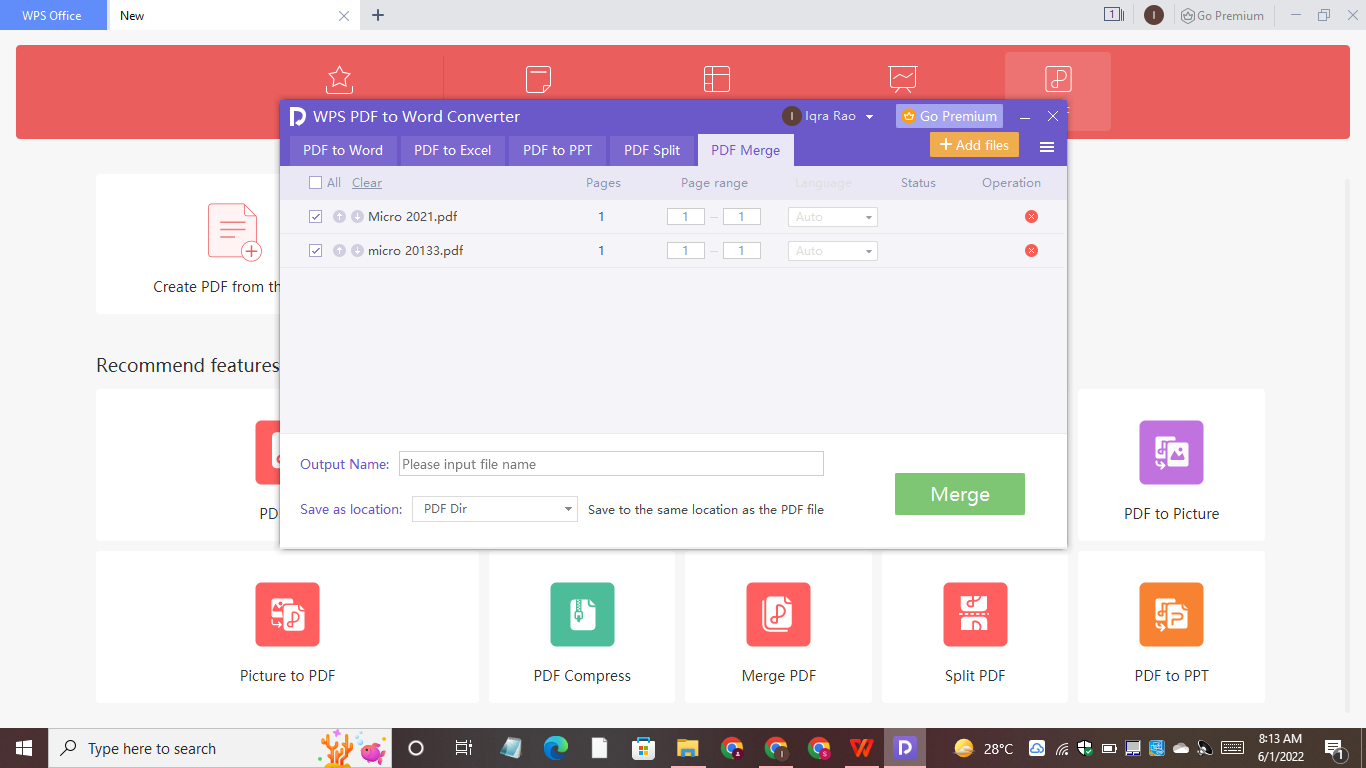Click the Create PDF icon in the background
This screenshot has width=1366, height=768.
(x=234, y=232)
